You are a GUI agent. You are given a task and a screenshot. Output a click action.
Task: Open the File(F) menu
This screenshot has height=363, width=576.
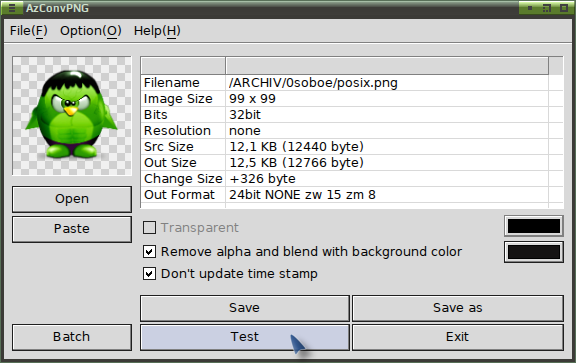click(x=29, y=31)
